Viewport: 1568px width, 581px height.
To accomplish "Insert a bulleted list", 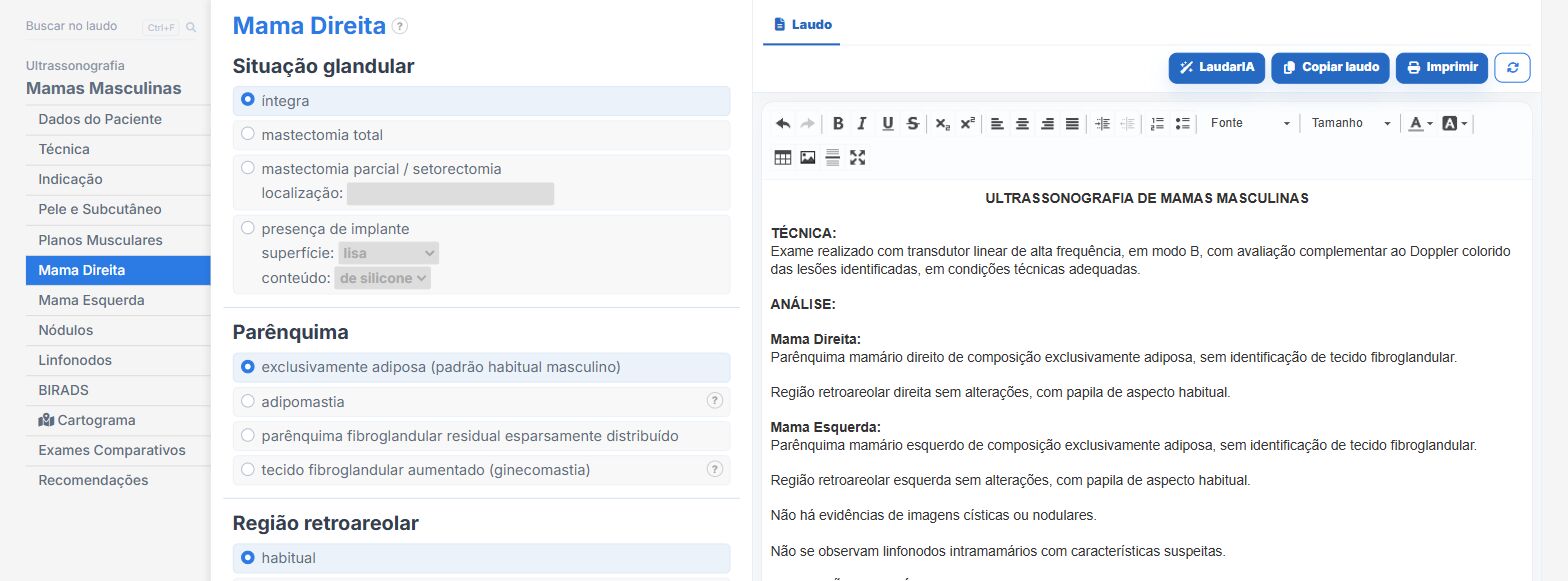I will 1183,123.
